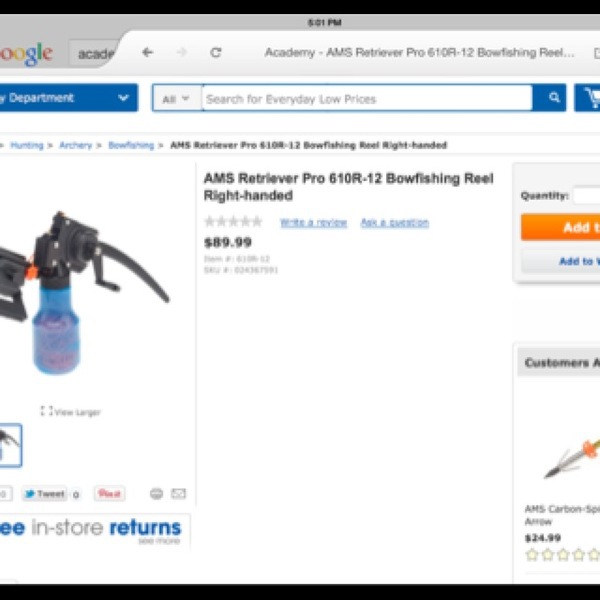Open the Academy browser tab
The image size is (600, 600).
click(x=95, y=54)
